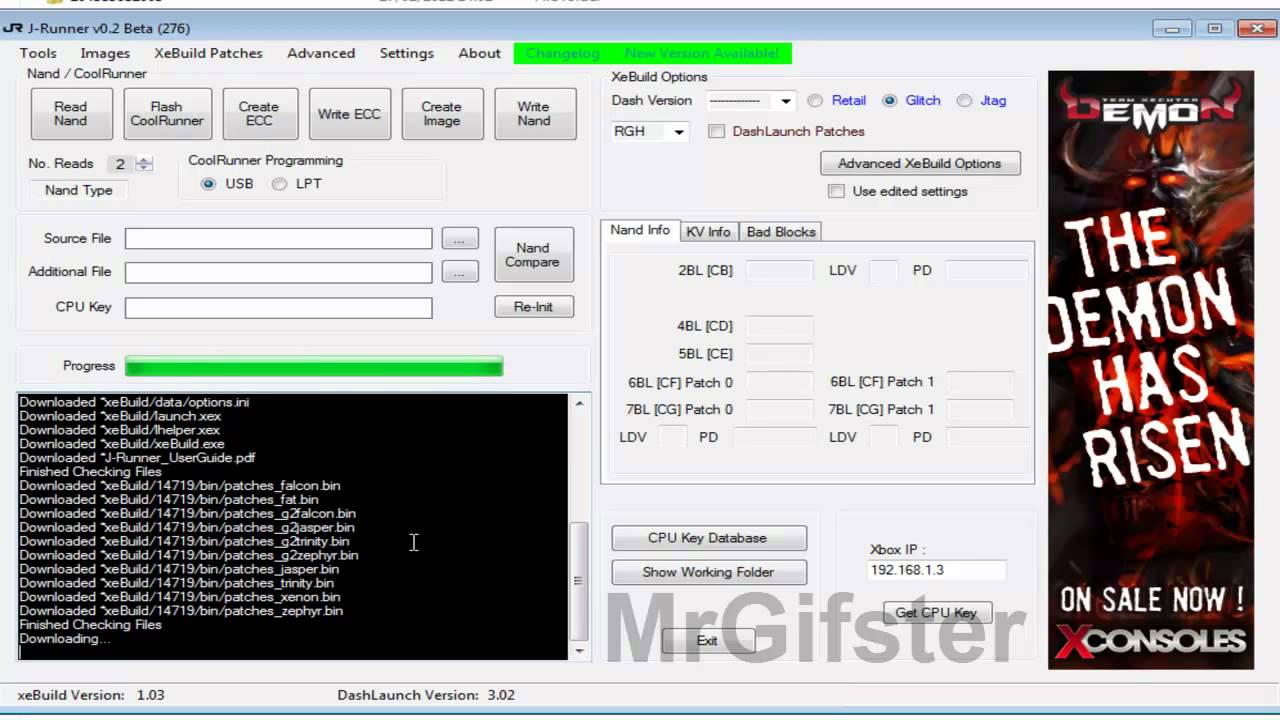
Task: Click the Additional File text field
Action: click(278, 272)
